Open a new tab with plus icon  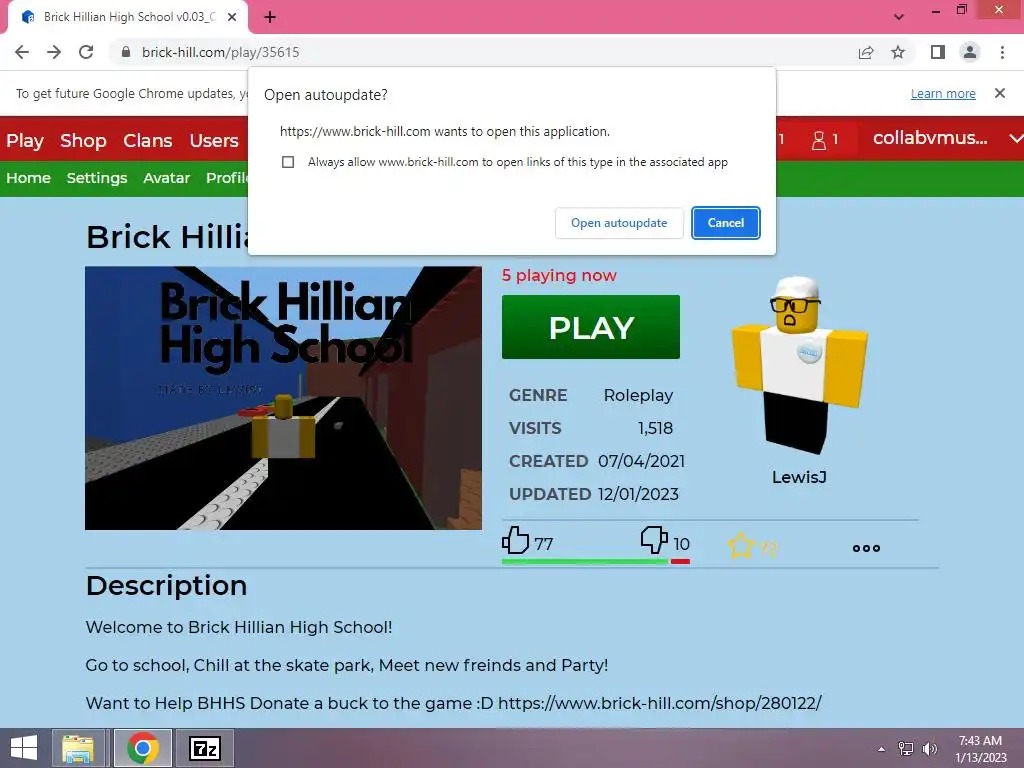tap(270, 17)
